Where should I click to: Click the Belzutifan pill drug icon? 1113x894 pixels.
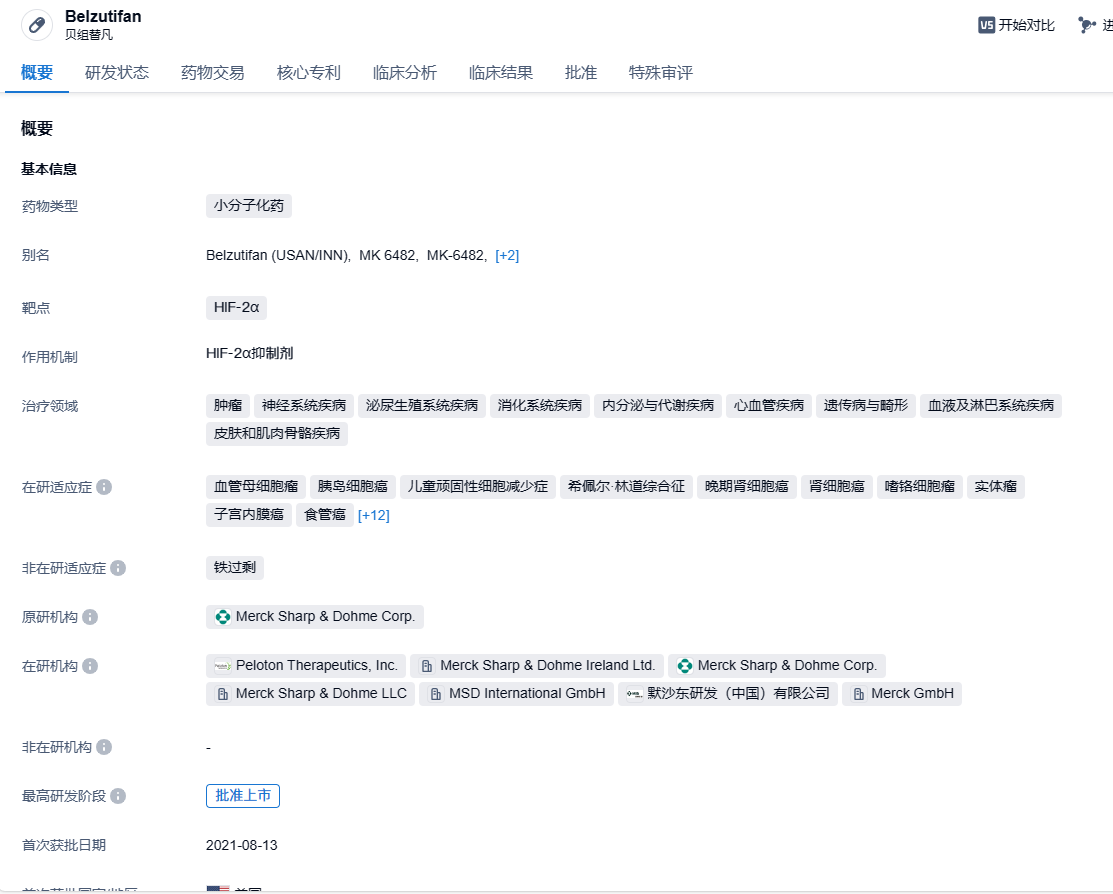[37, 25]
